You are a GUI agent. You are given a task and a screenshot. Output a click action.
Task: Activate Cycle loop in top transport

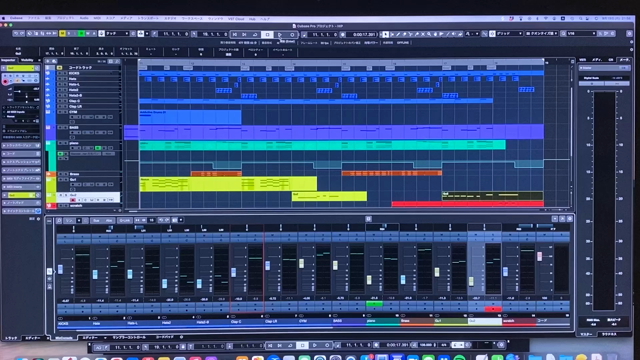point(255,35)
